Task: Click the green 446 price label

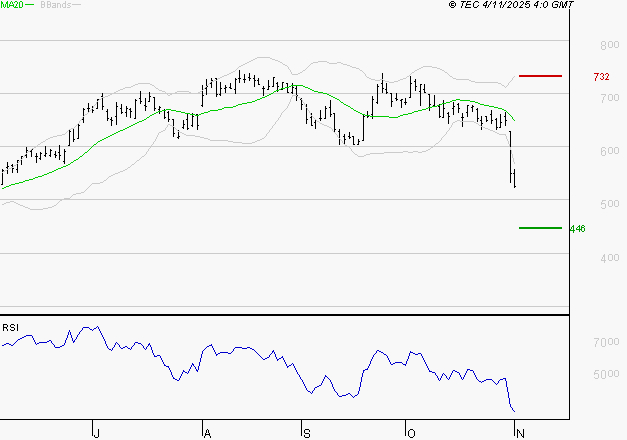Action: tap(577, 228)
